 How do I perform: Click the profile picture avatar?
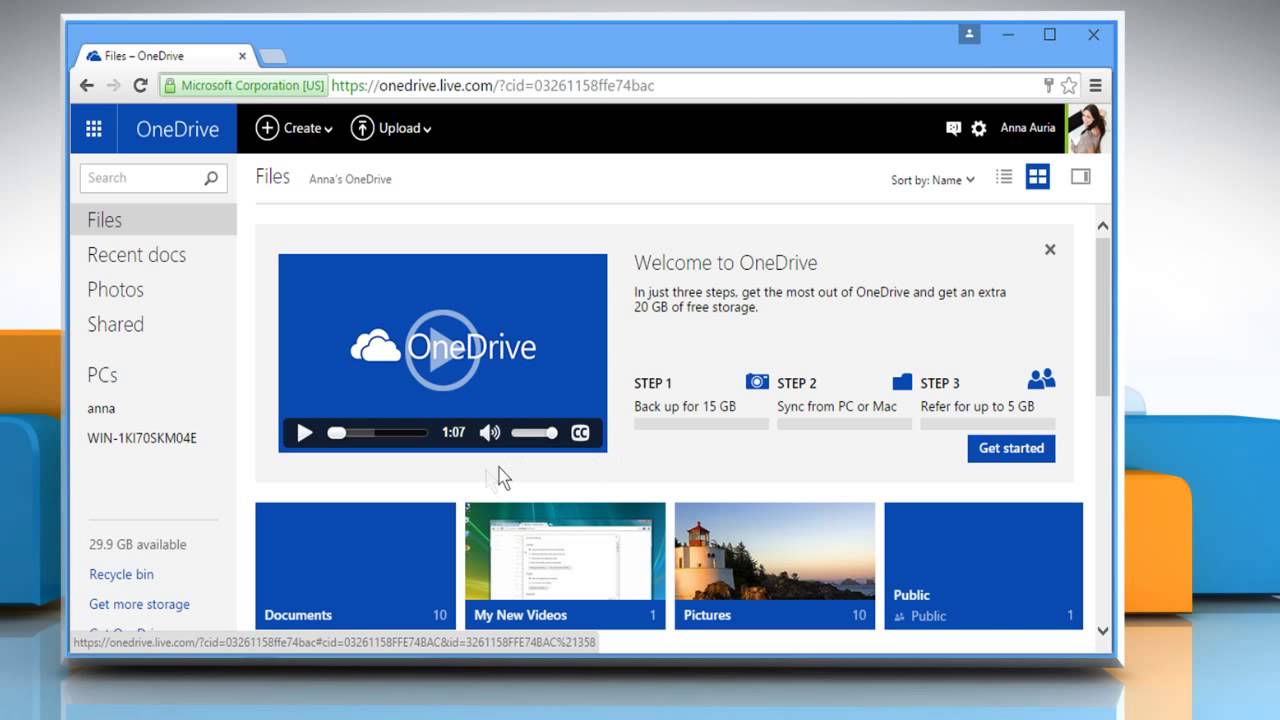click(1087, 128)
